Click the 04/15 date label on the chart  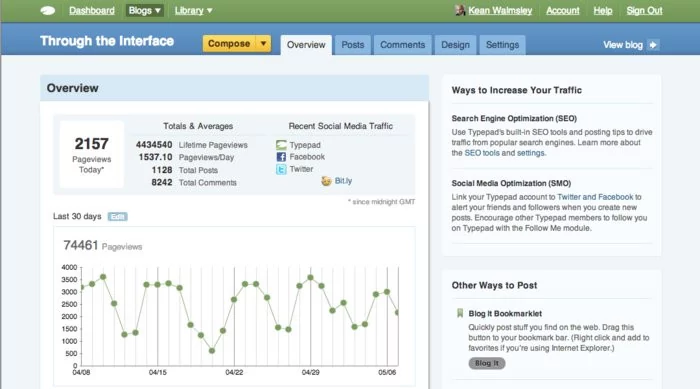click(x=158, y=372)
